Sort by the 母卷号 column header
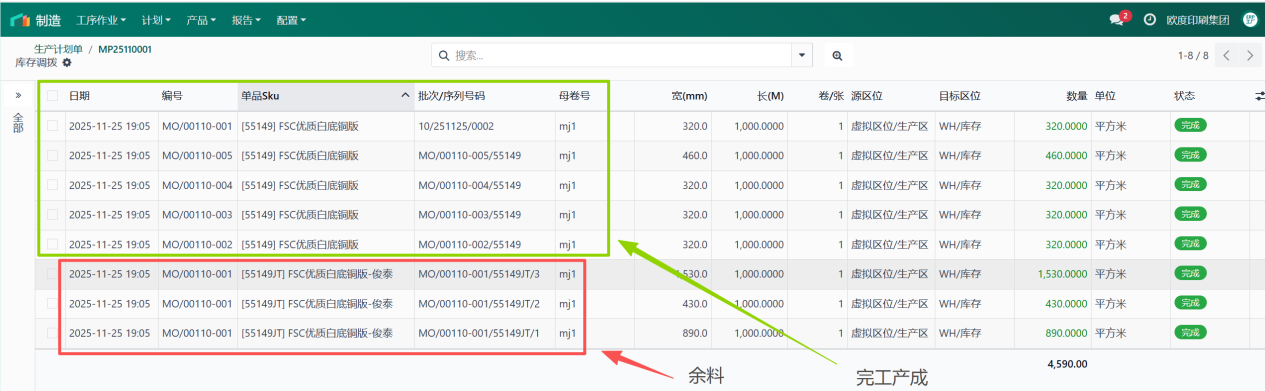 click(594, 96)
